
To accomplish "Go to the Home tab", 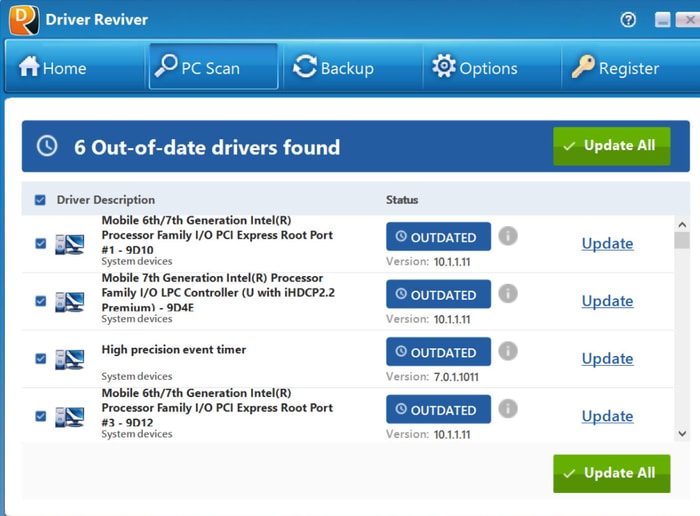I will [x=75, y=67].
